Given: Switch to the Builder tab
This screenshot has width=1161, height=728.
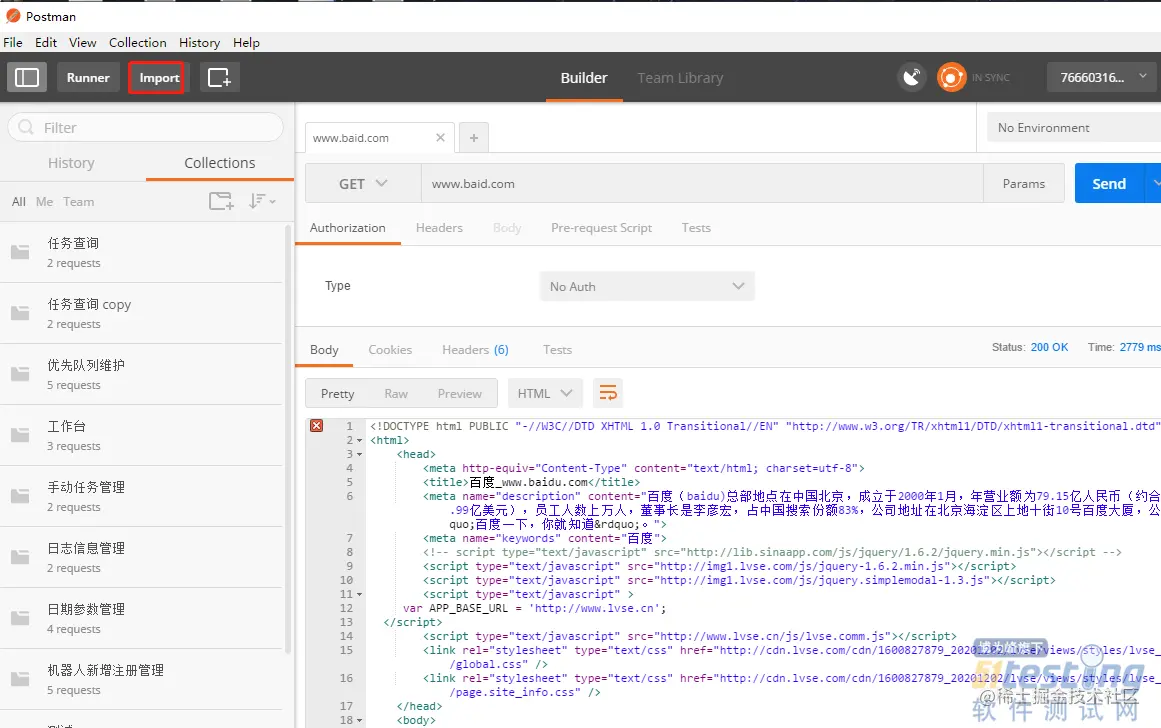Looking at the screenshot, I should click(583, 78).
